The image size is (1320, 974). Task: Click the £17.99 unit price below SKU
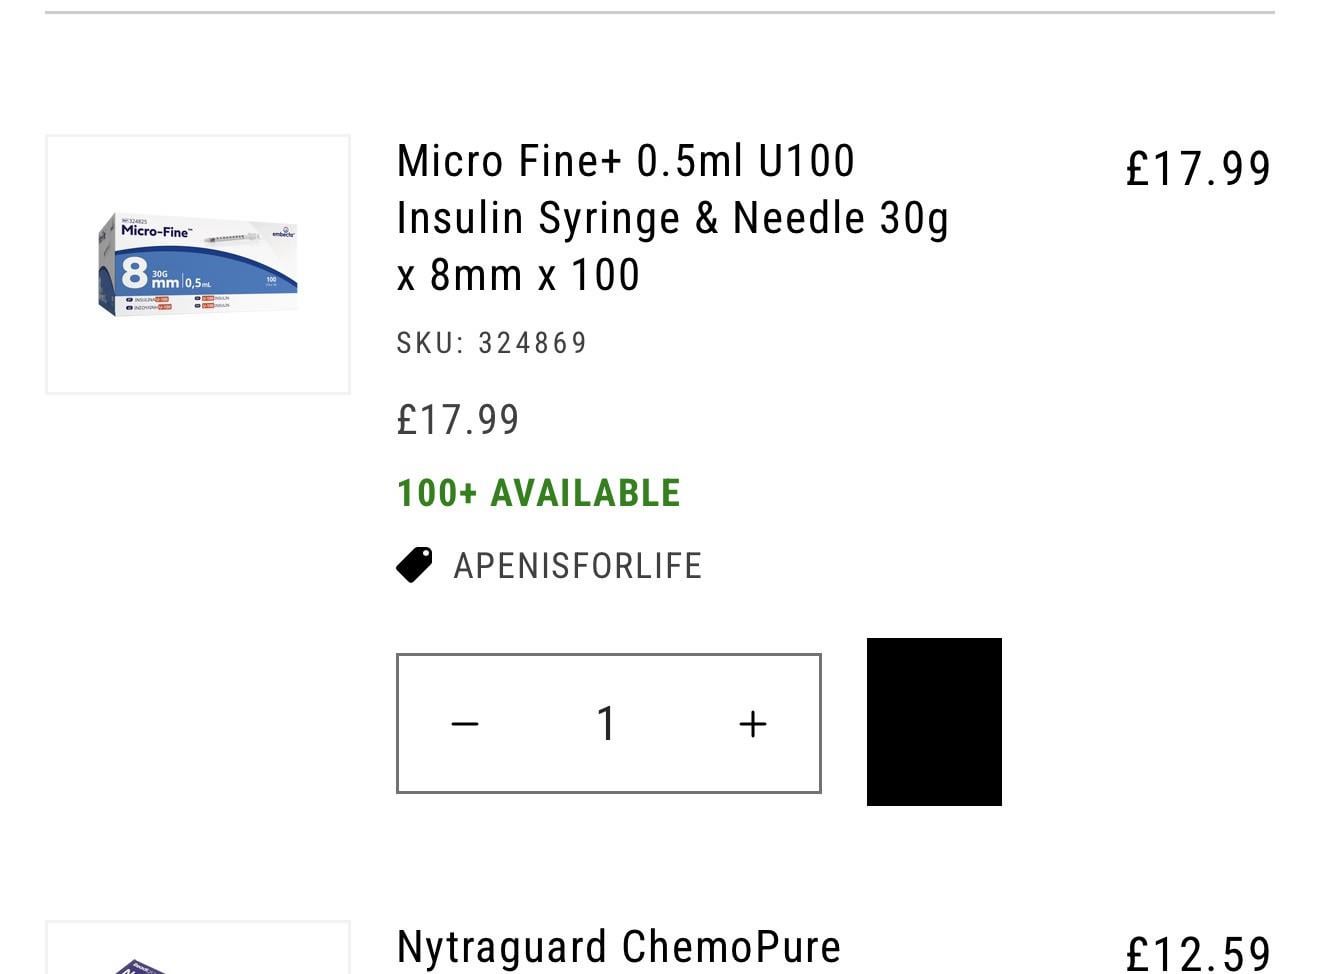pyautogui.click(x=458, y=420)
